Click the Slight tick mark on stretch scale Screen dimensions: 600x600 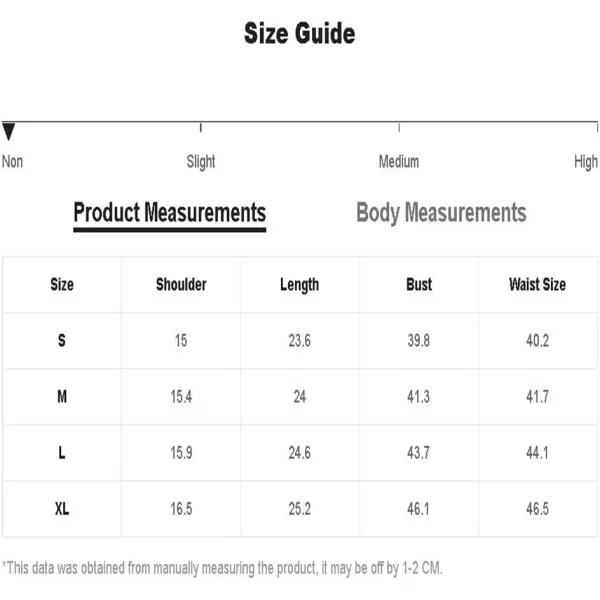(201, 127)
